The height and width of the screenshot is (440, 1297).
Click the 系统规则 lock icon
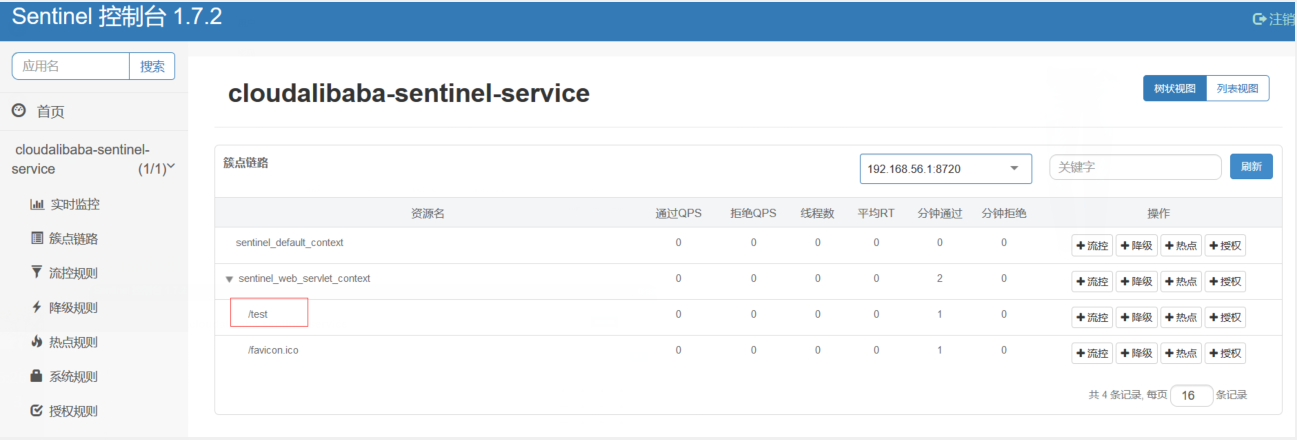coord(37,376)
